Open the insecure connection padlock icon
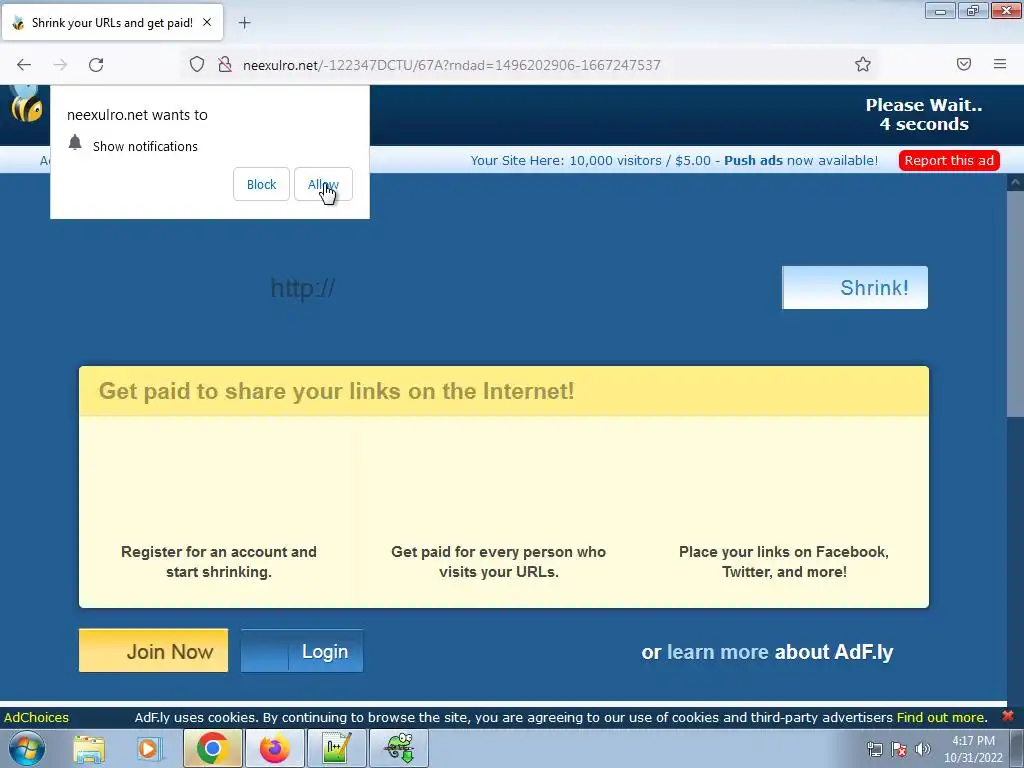The width and height of the screenshot is (1024, 768). tap(225, 65)
